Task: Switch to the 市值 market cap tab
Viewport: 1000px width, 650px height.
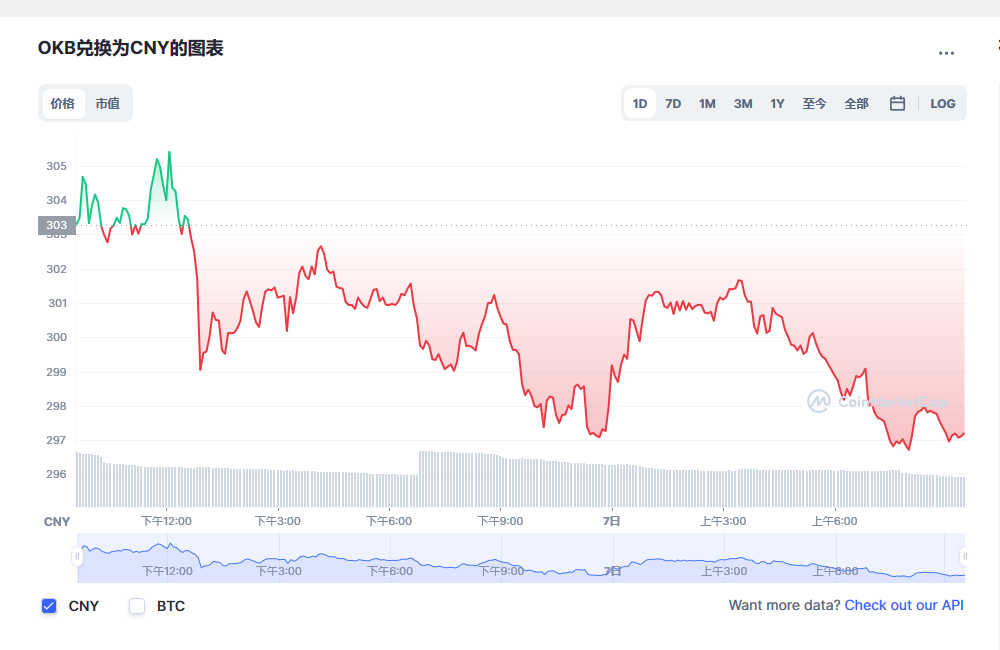Action: 108,103
